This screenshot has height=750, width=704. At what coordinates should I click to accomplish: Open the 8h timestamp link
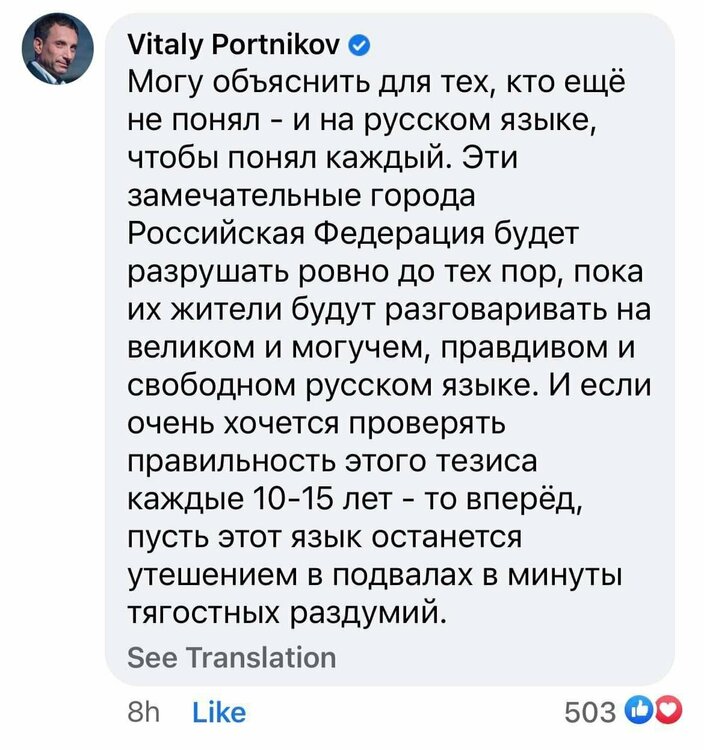[144, 712]
